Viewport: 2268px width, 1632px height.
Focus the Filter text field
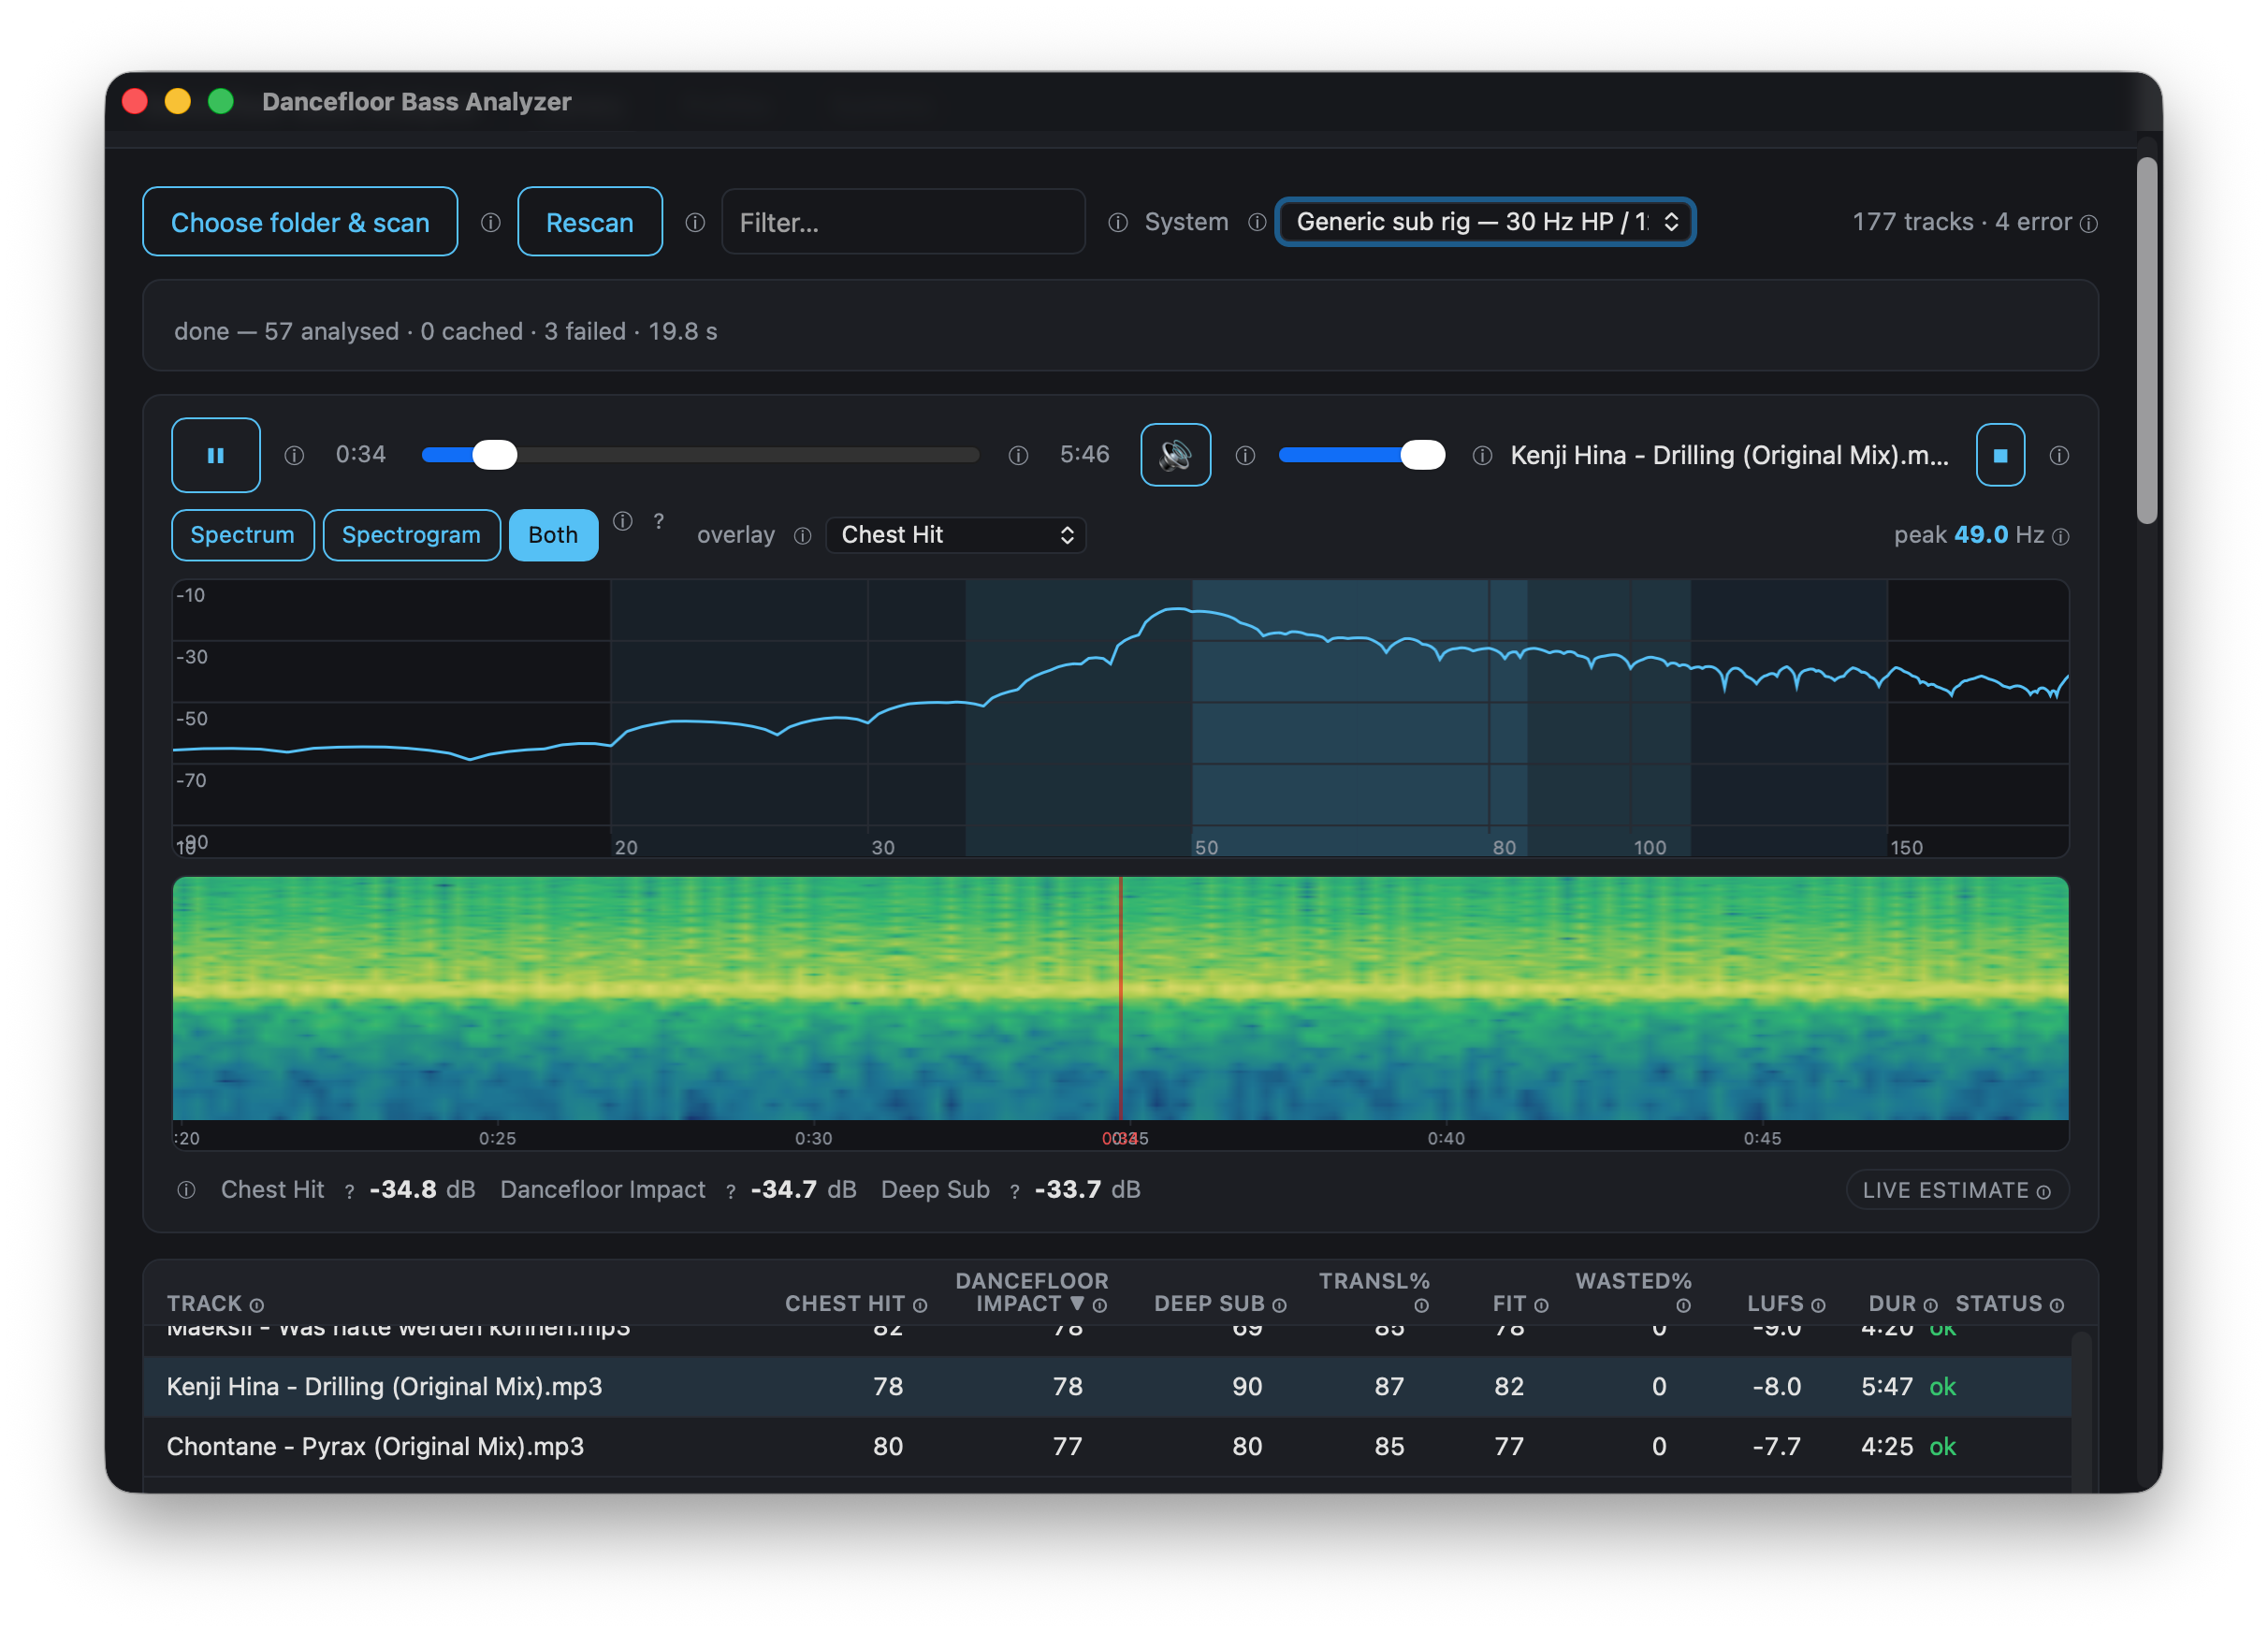[903, 222]
